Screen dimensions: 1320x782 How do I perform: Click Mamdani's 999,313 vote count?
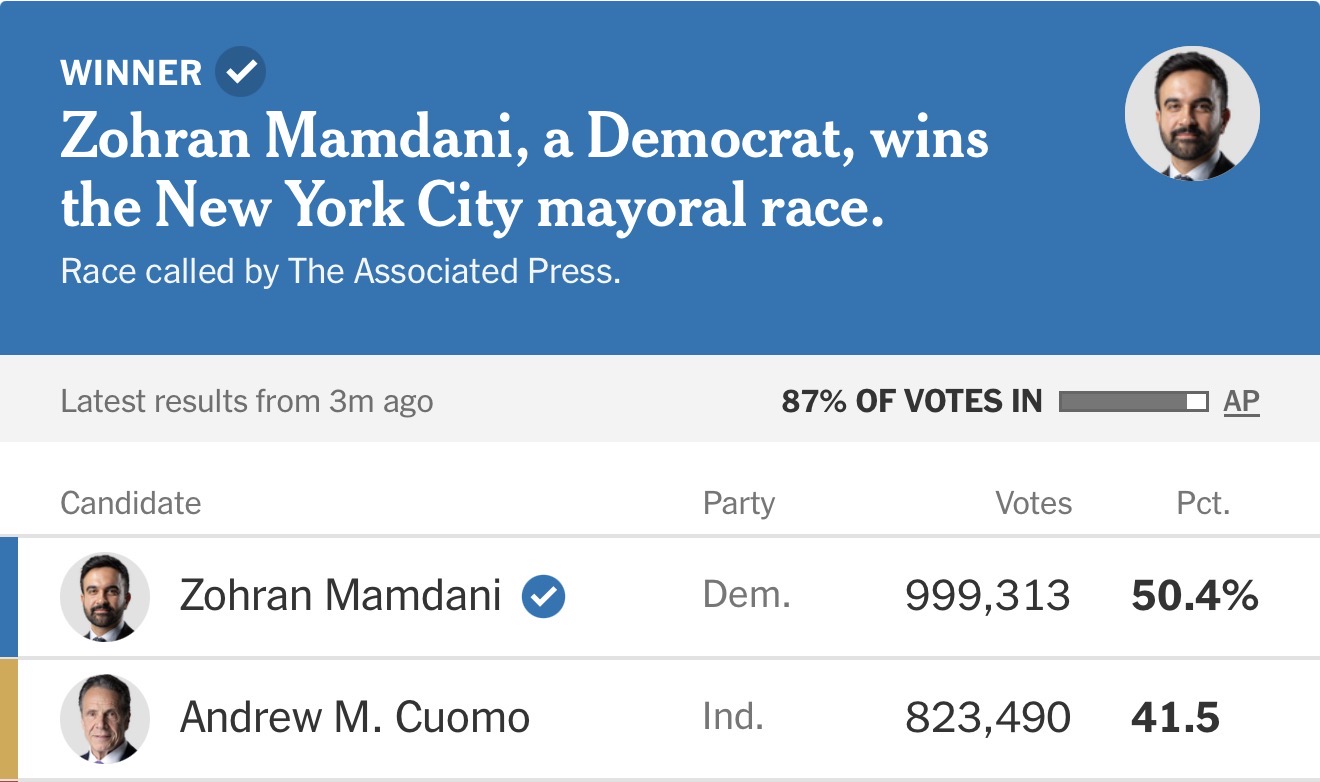[x=987, y=597]
